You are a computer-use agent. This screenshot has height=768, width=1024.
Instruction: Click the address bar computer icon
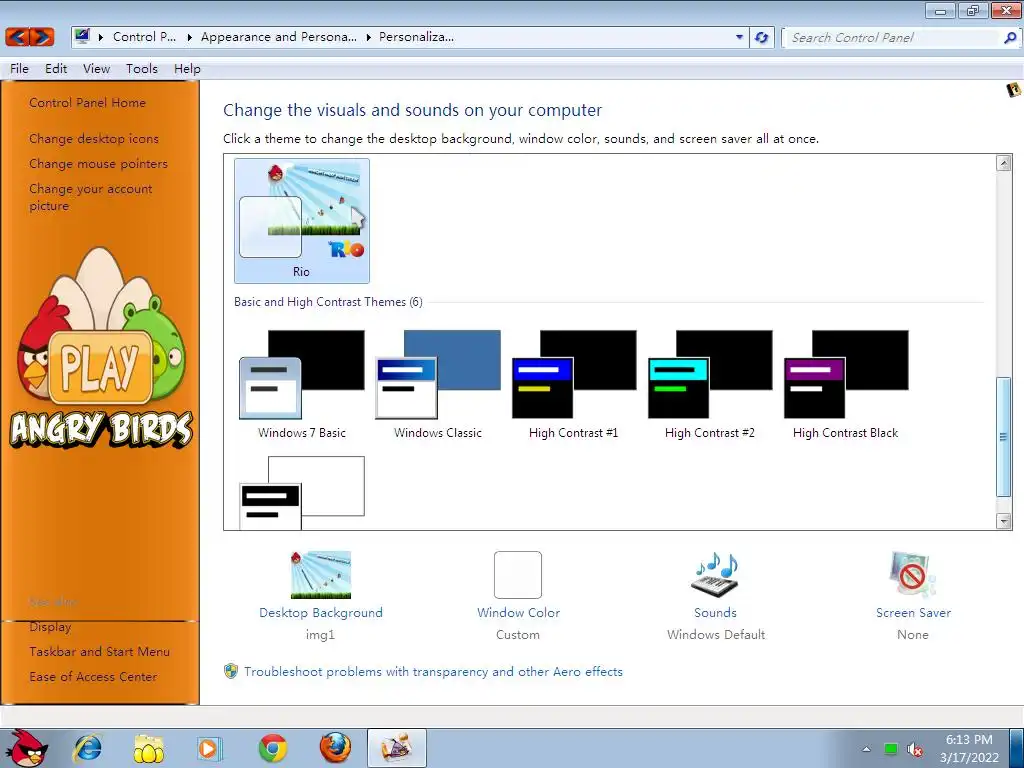[82, 37]
